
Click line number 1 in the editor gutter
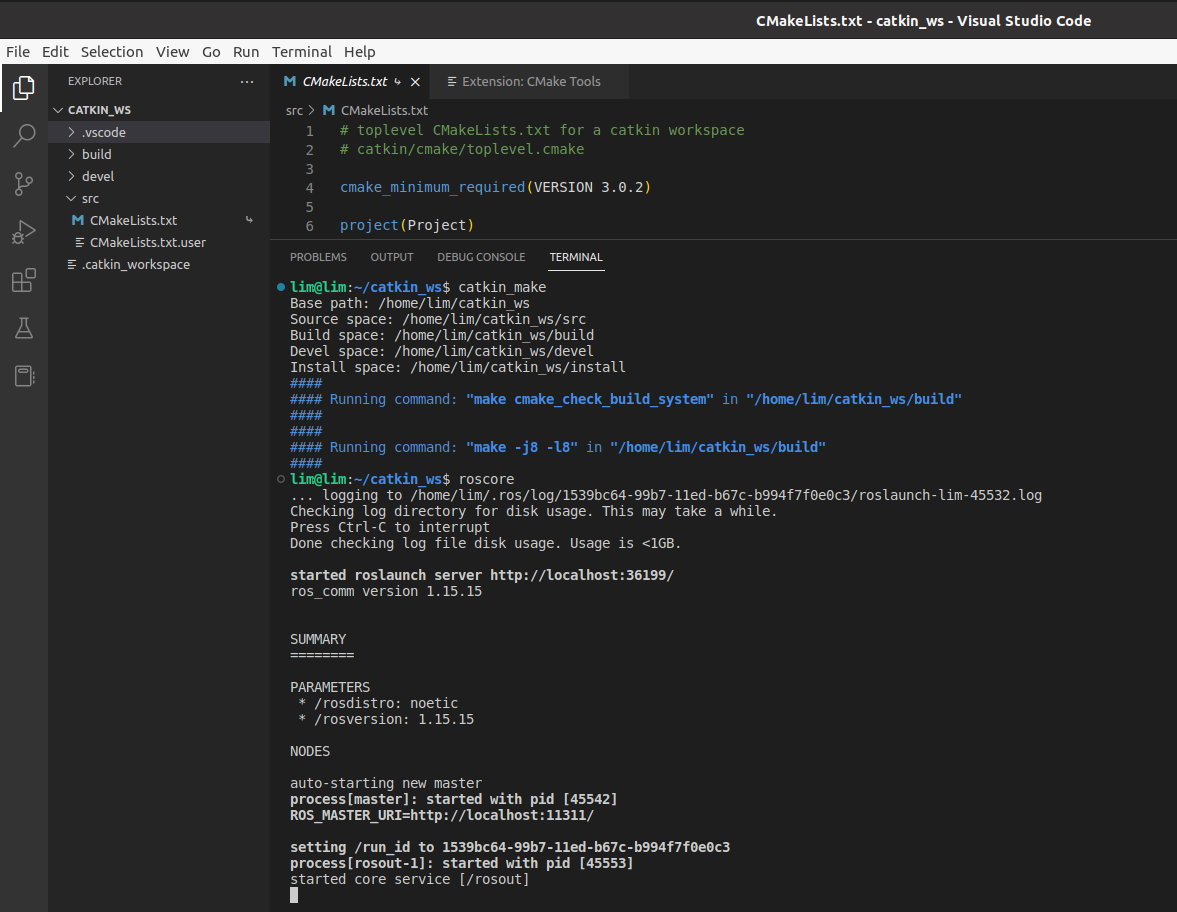(x=309, y=131)
